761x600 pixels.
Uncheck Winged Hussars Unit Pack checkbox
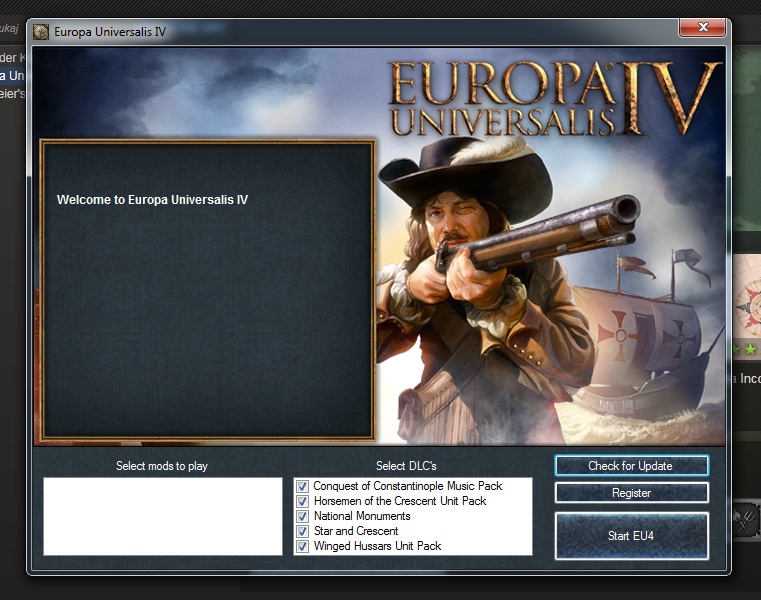pyautogui.click(x=303, y=546)
